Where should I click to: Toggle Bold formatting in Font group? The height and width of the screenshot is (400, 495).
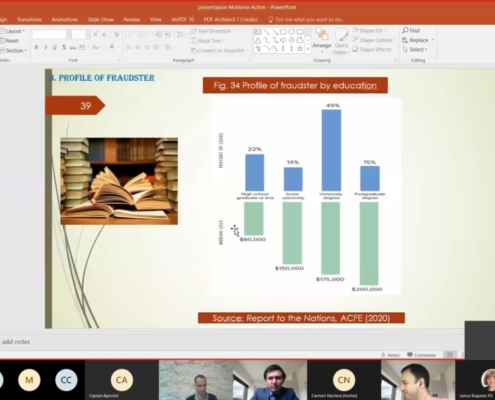pyautogui.click(x=36, y=47)
